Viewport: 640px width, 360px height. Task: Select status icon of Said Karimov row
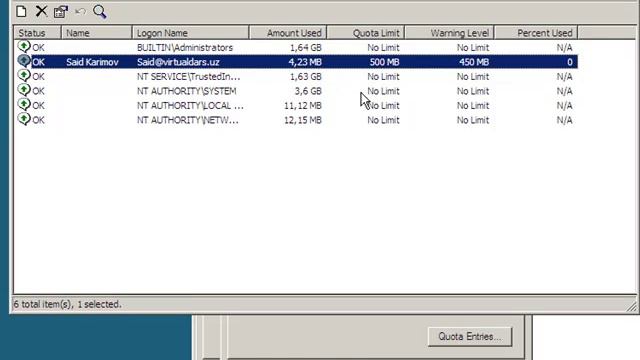[24, 61]
